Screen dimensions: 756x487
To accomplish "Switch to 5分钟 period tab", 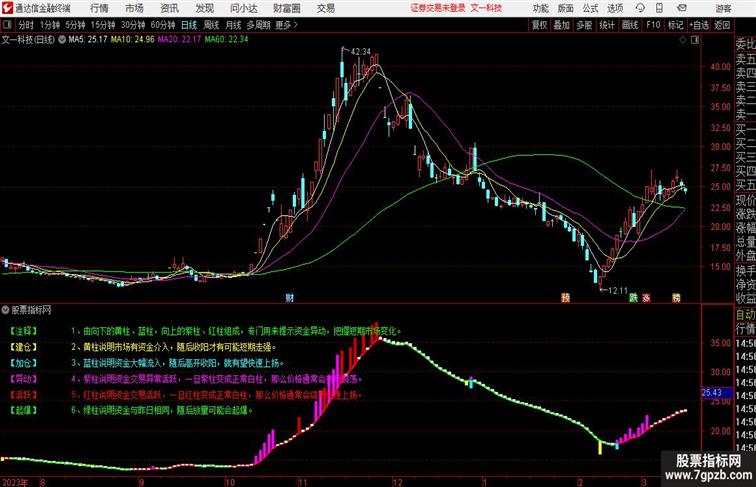I will (x=75, y=25).
